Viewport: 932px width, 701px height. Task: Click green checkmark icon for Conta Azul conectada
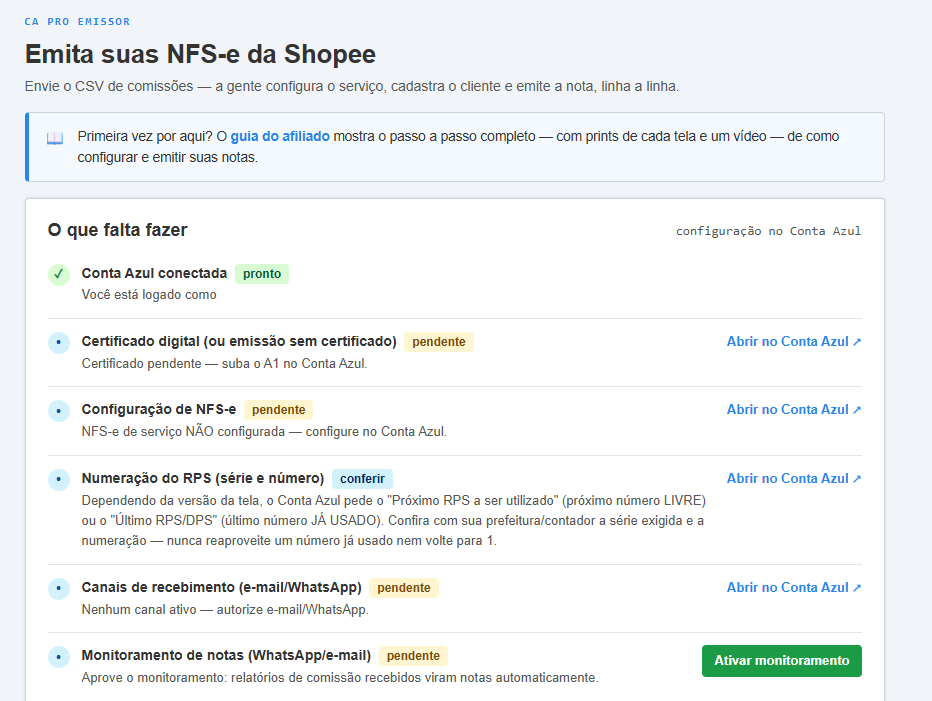tap(59, 274)
